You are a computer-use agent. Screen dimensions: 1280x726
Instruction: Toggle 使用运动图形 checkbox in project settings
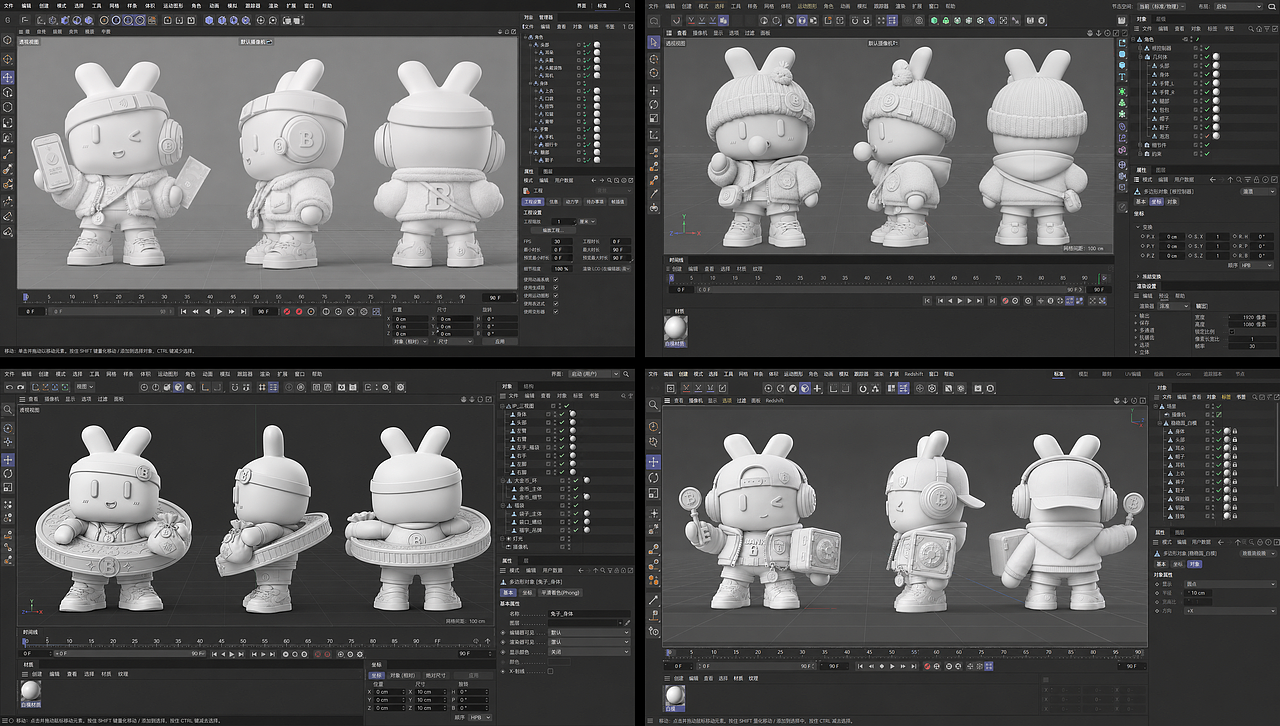[x=556, y=295]
